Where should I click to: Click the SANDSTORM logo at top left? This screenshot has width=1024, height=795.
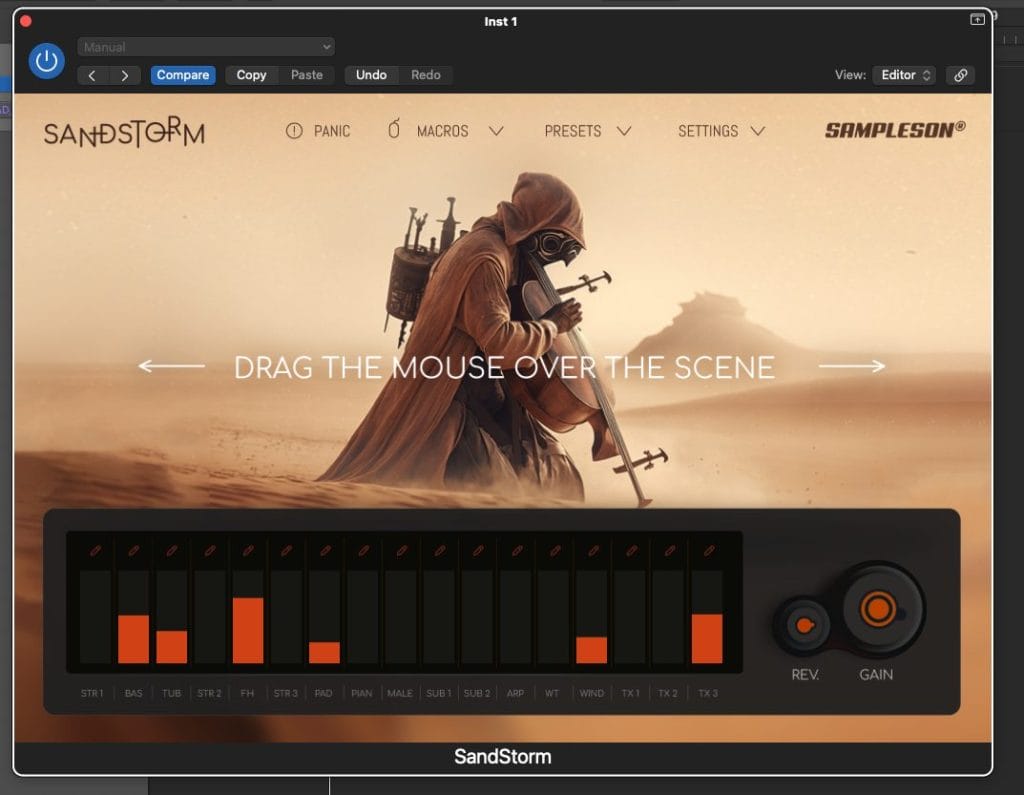(124, 133)
